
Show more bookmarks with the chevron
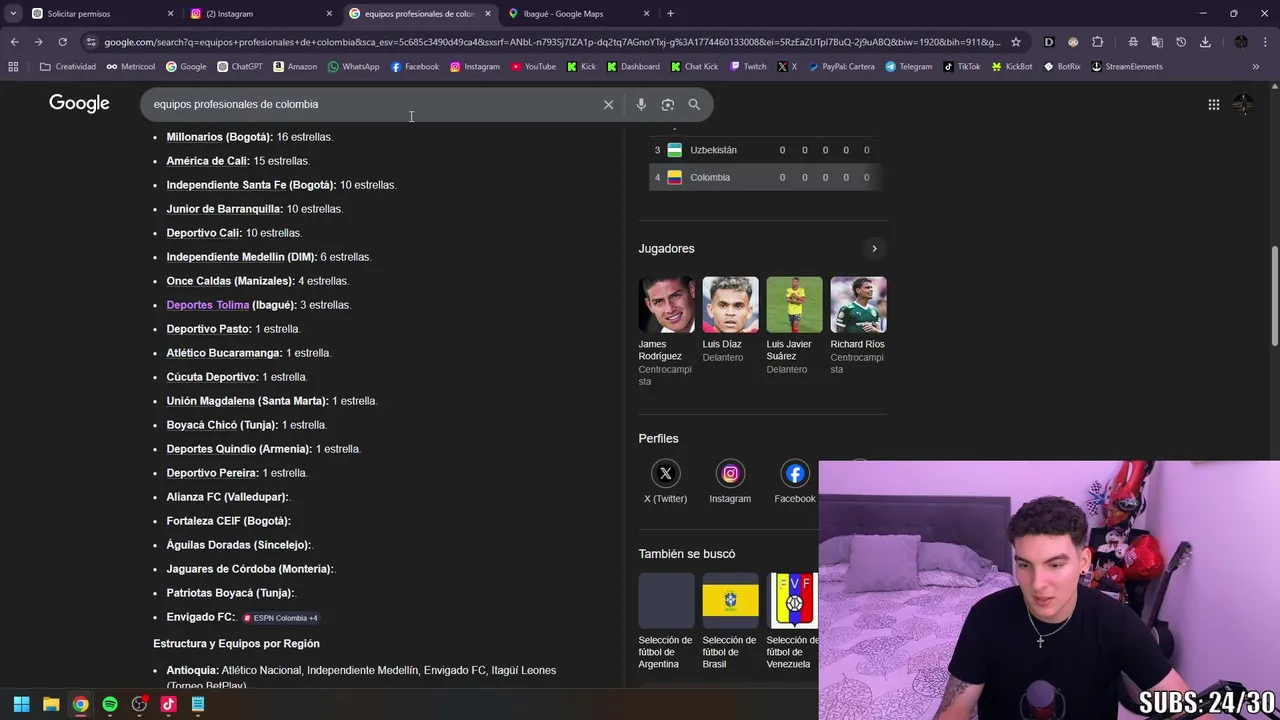(1256, 66)
